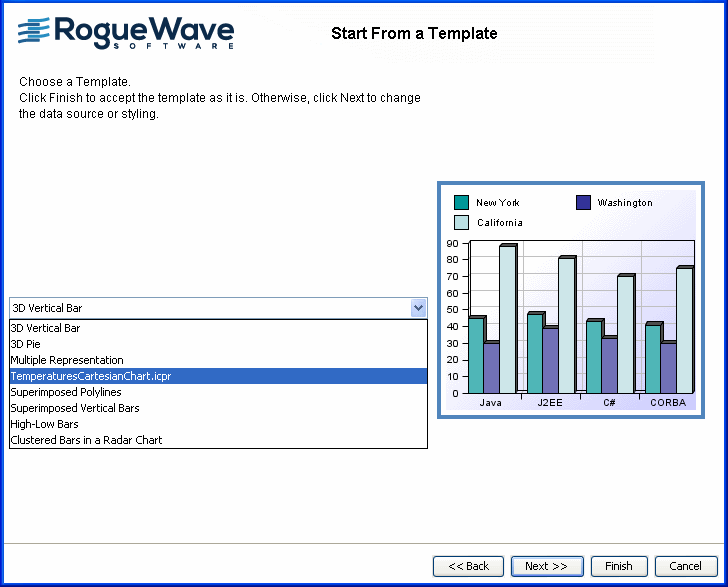Pick TemperaturesCartesianChart.icpr from the list
The image size is (728, 587).
pyautogui.click(x=90, y=376)
